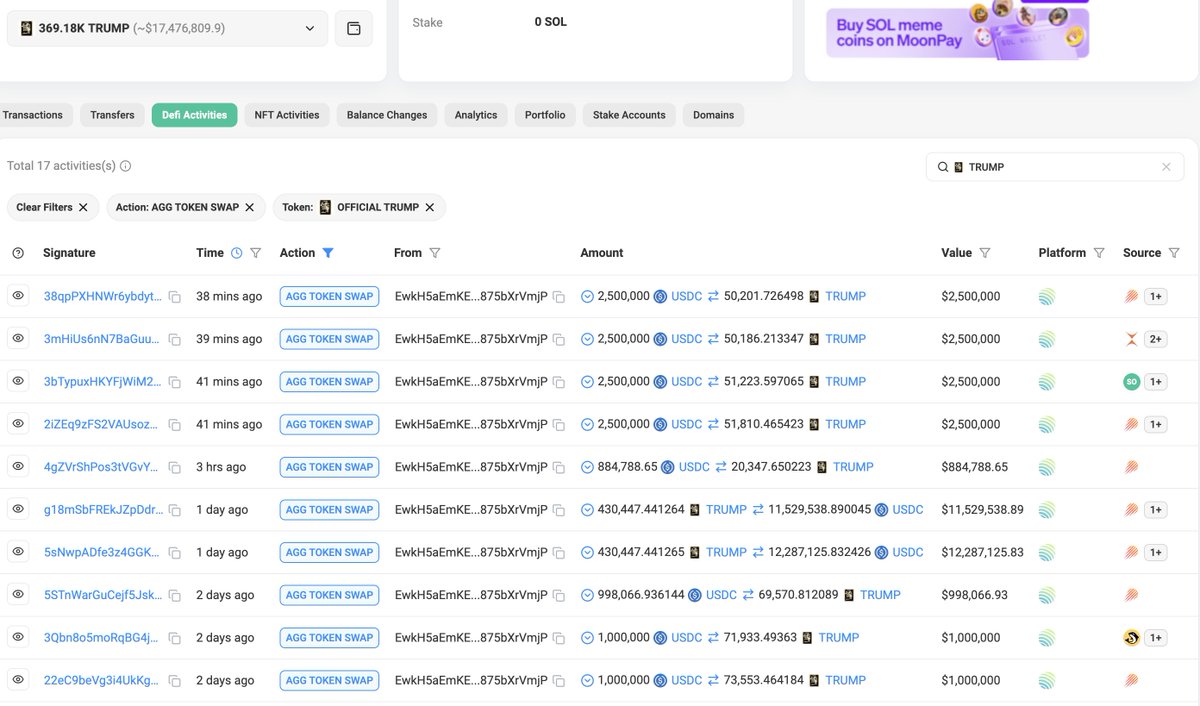Screen dimensions: 1200x706
Task: Open the NFT Activities tab
Action: pos(287,115)
